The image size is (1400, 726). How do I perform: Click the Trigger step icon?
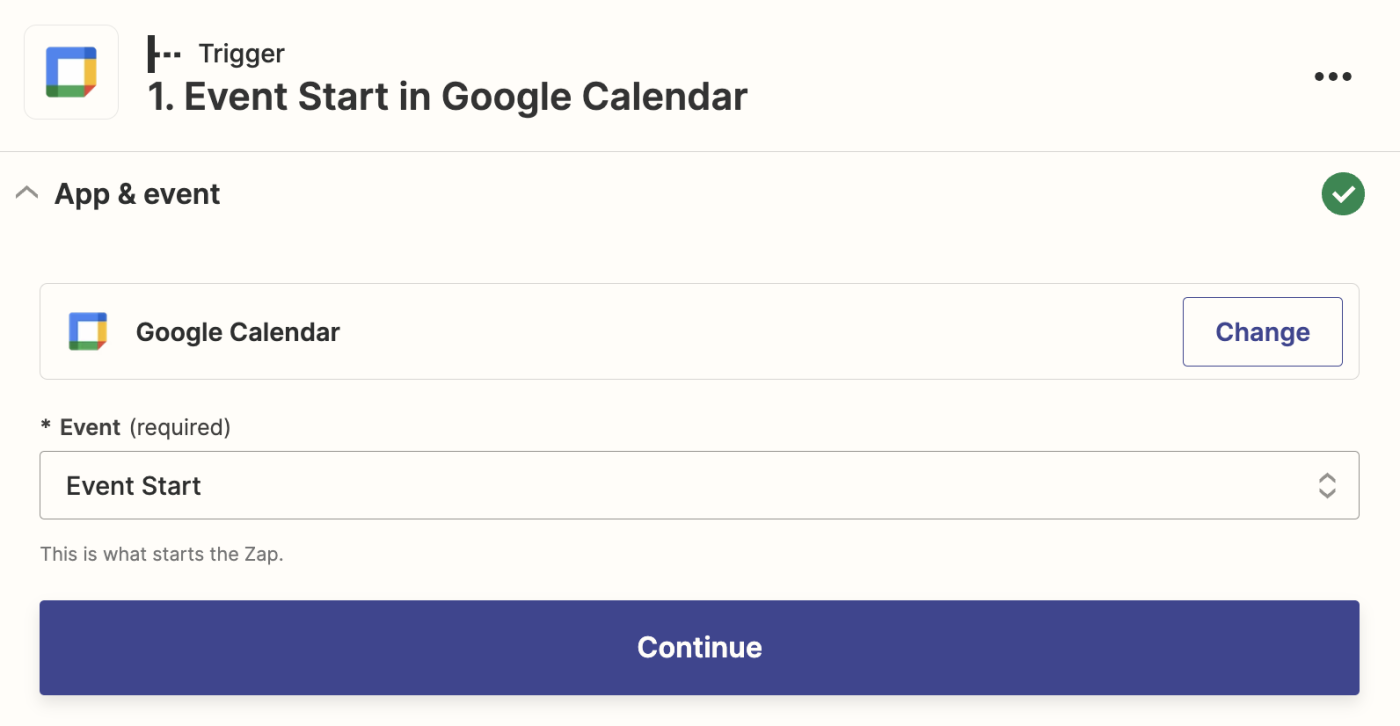pyautogui.click(x=164, y=54)
